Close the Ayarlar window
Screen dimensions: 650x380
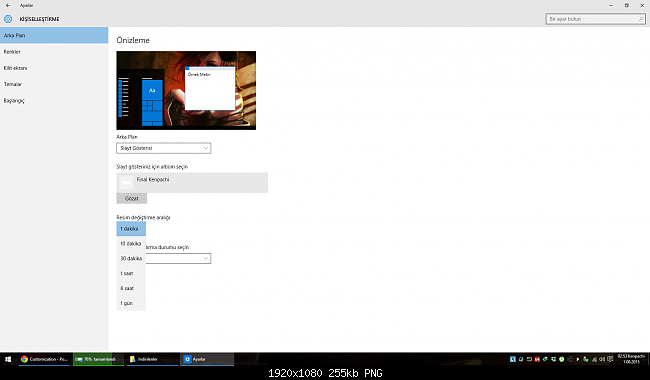(642, 5)
